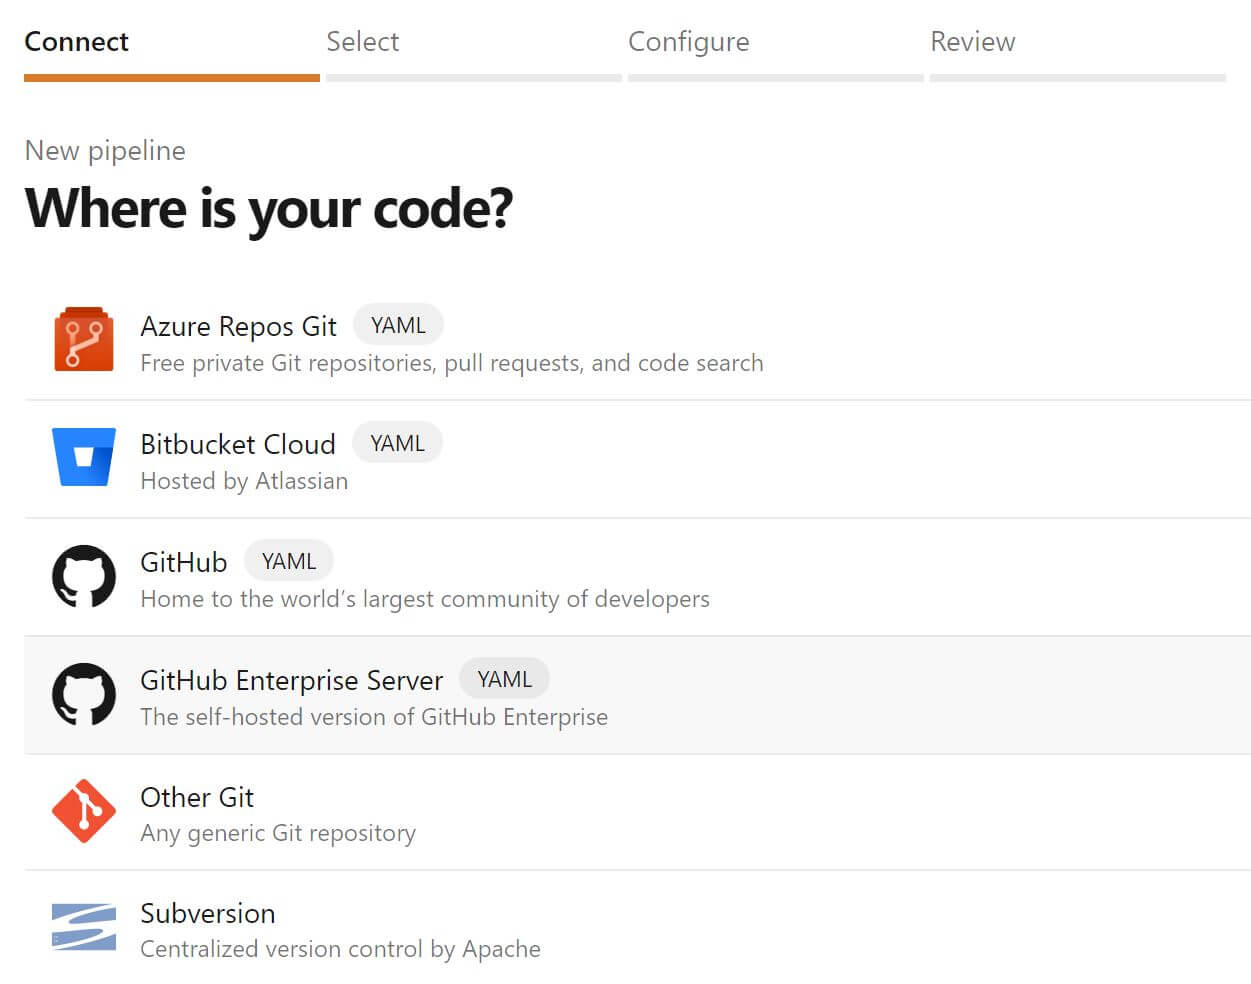Click the YAML badge next to Azure Repos Git
The image size is (1251, 984).
[x=398, y=325]
